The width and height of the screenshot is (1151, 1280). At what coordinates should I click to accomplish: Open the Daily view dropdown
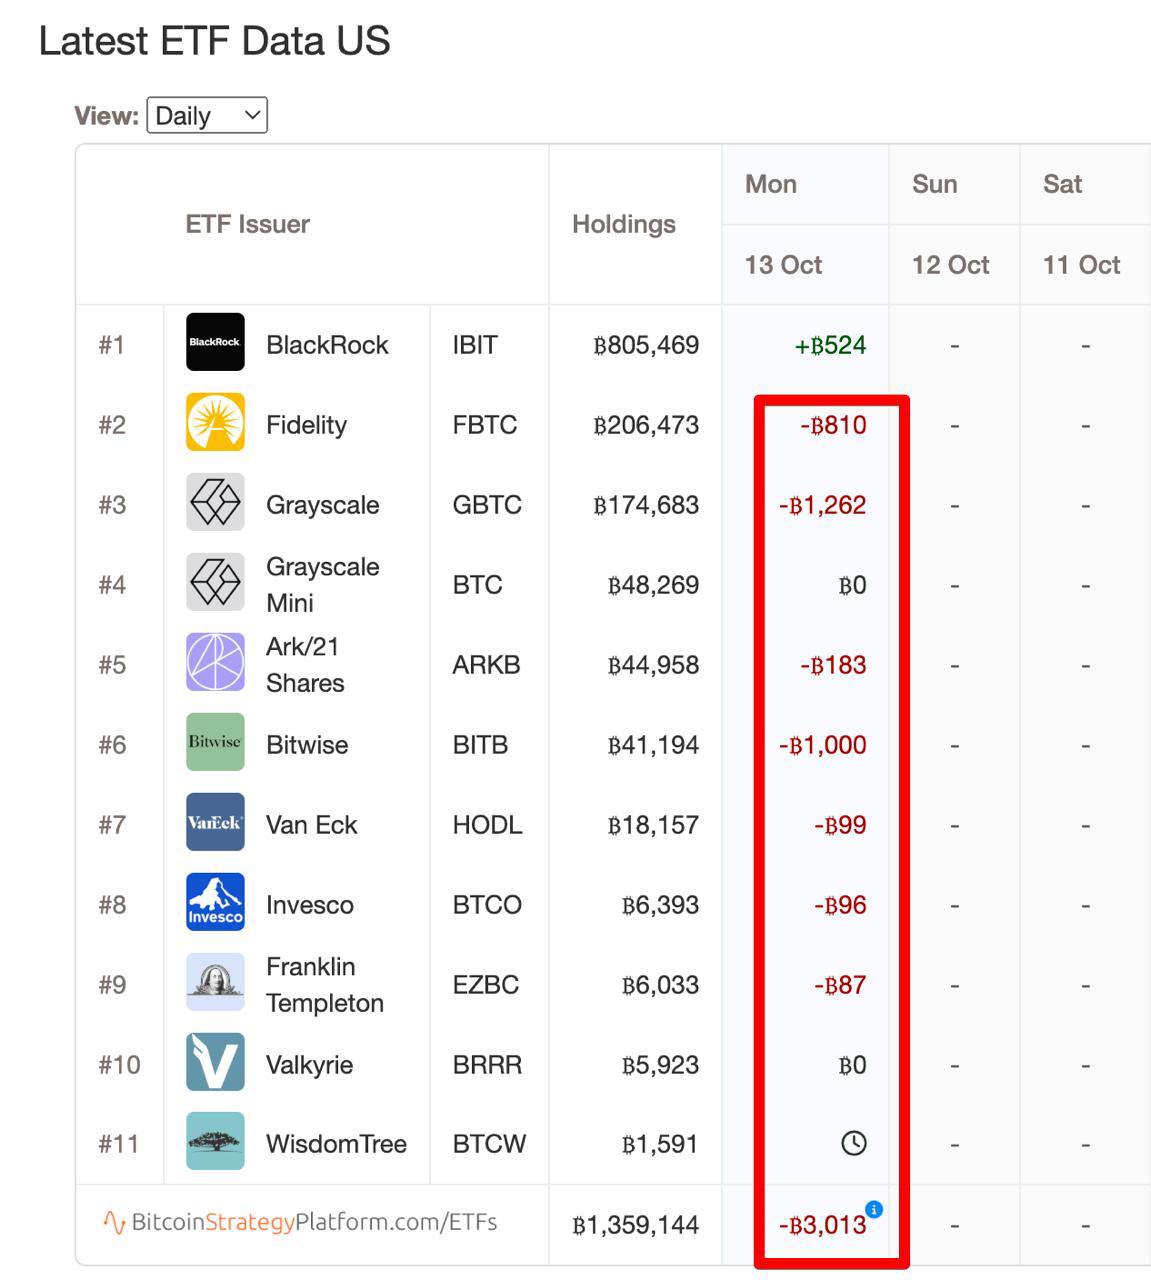click(x=207, y=116)
